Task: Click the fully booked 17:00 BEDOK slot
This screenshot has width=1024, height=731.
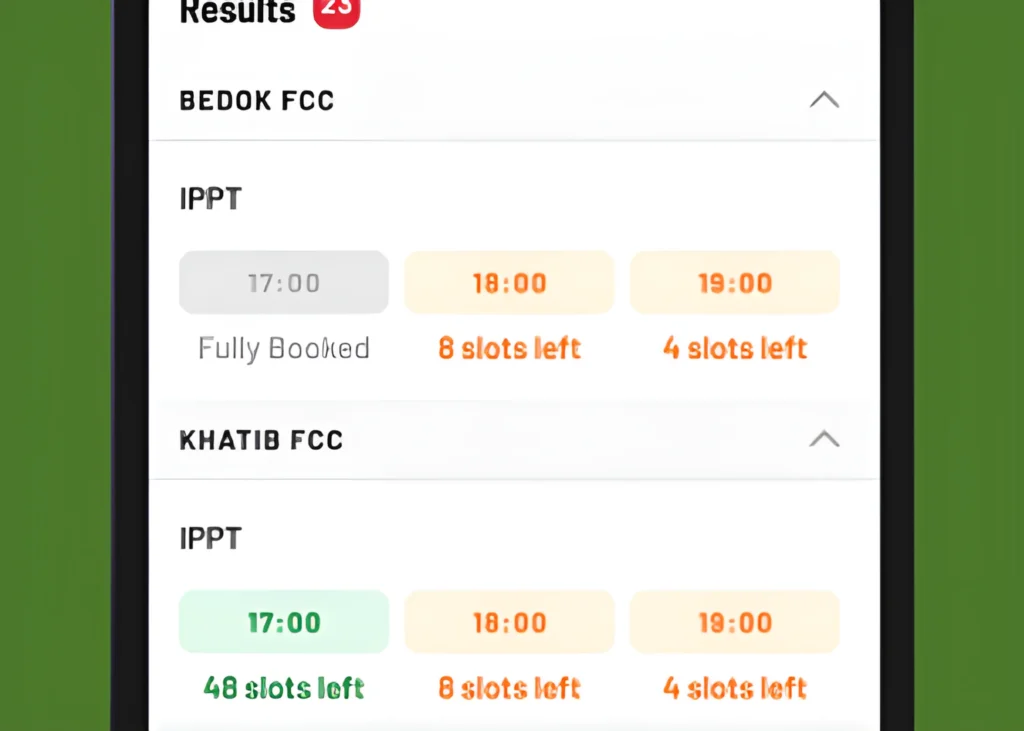Action: tap(283, 282)
